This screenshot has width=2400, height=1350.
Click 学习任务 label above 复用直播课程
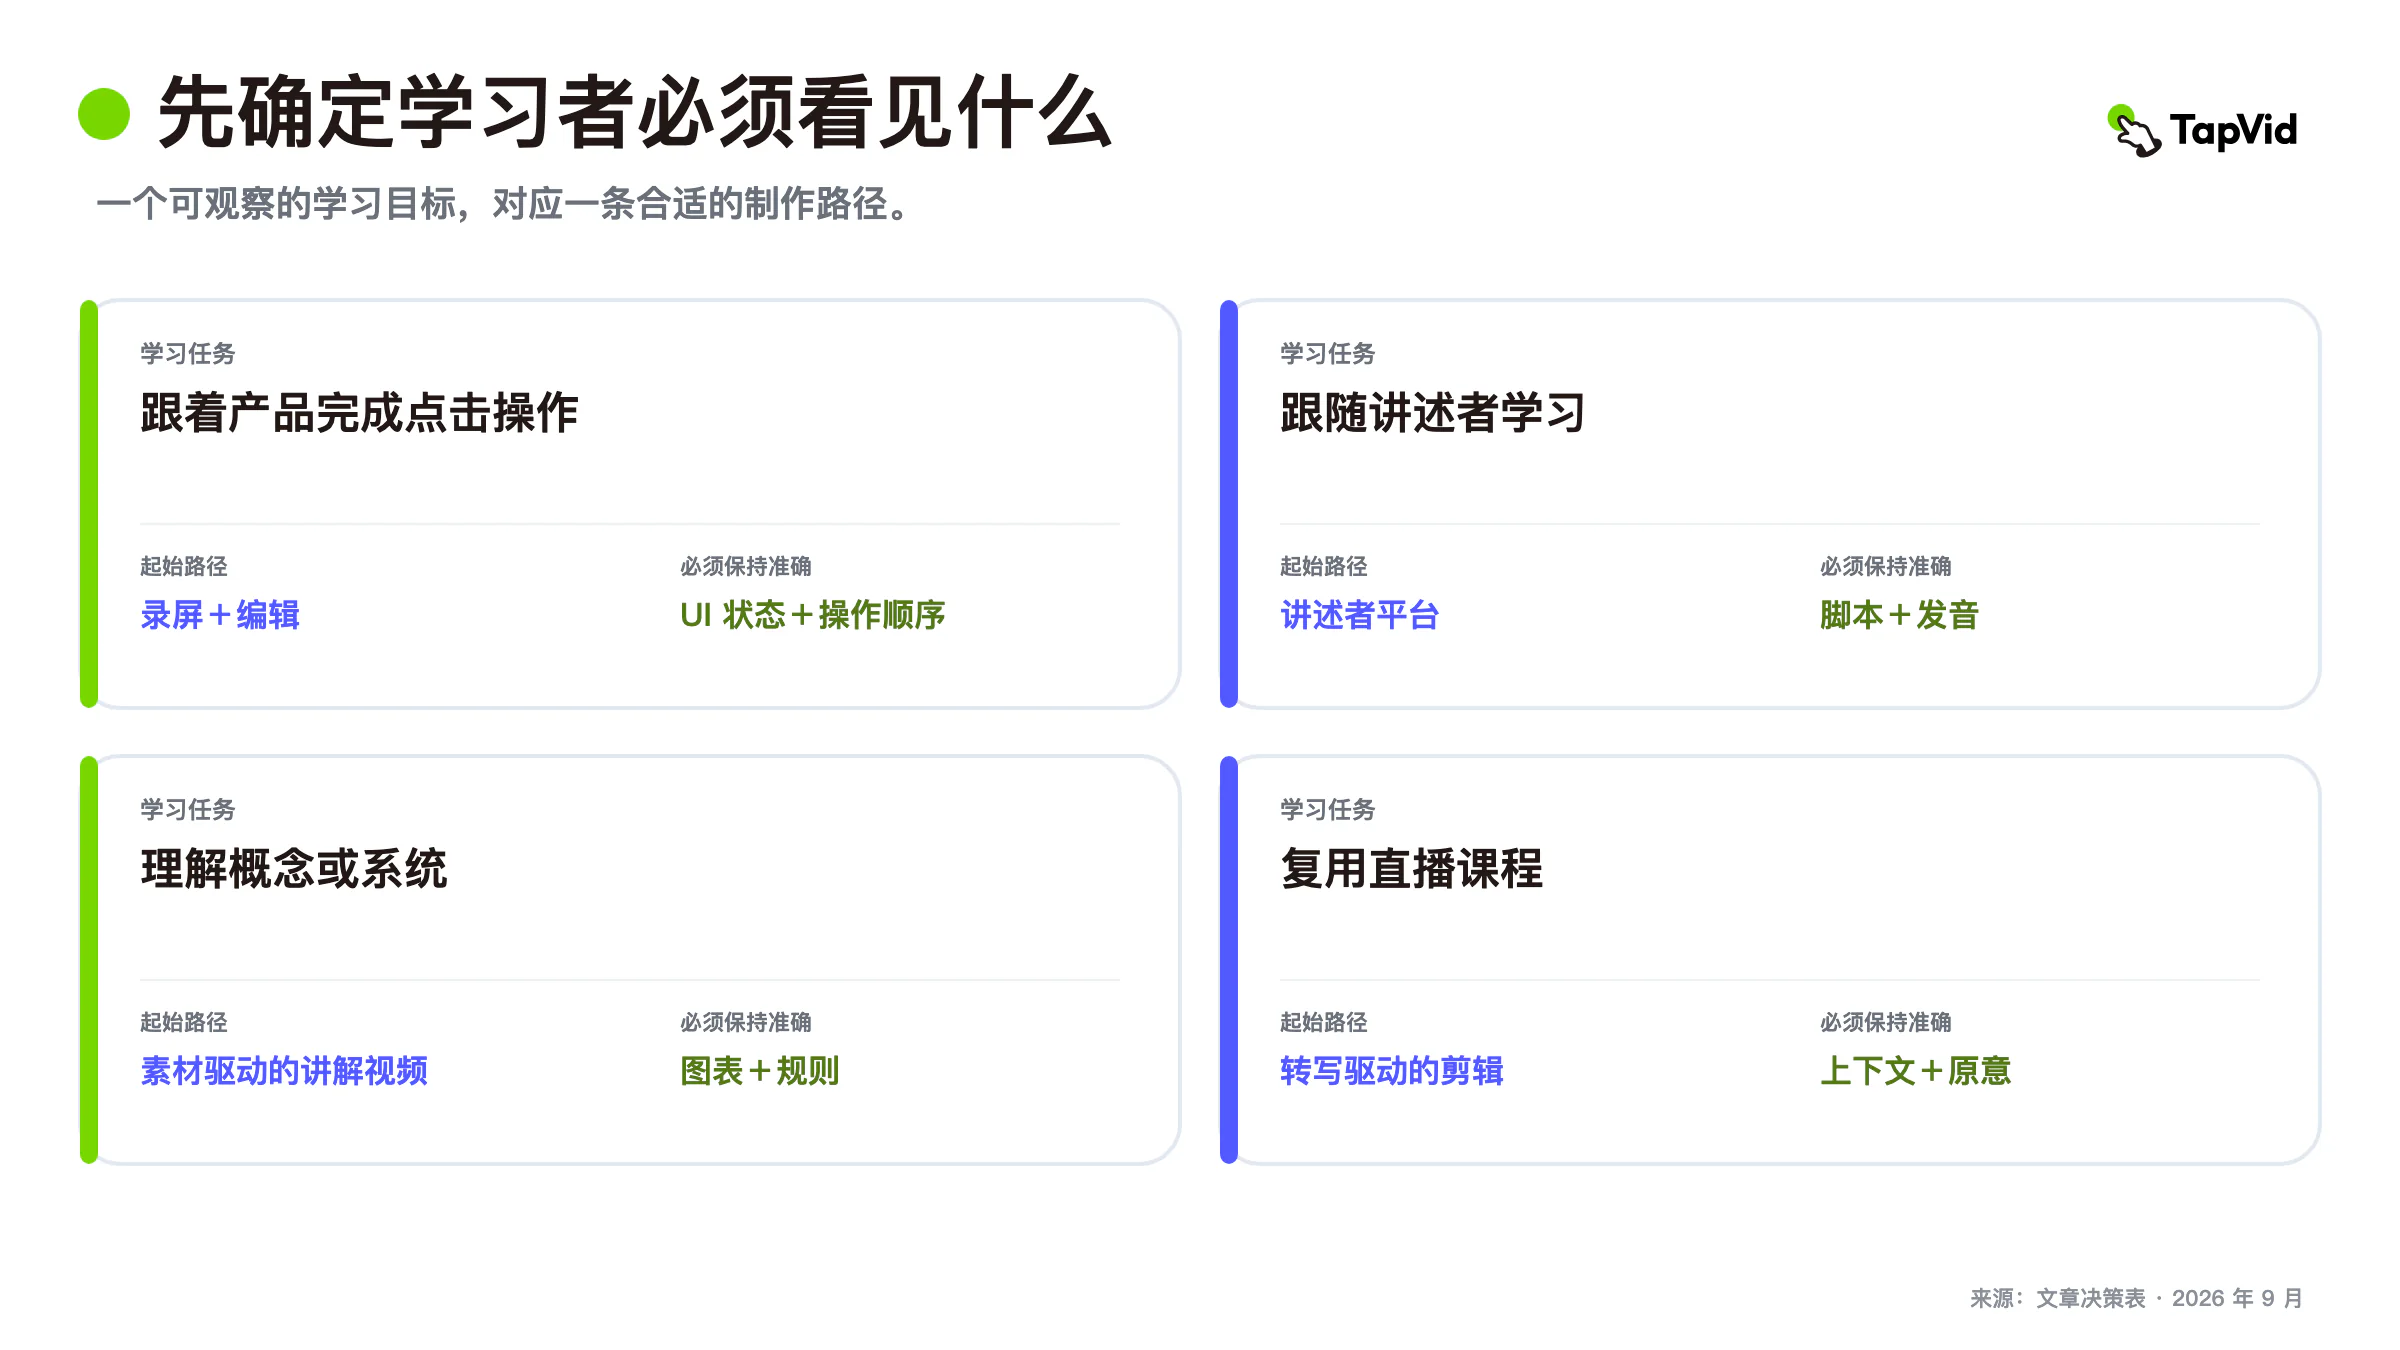point(1328,809)
